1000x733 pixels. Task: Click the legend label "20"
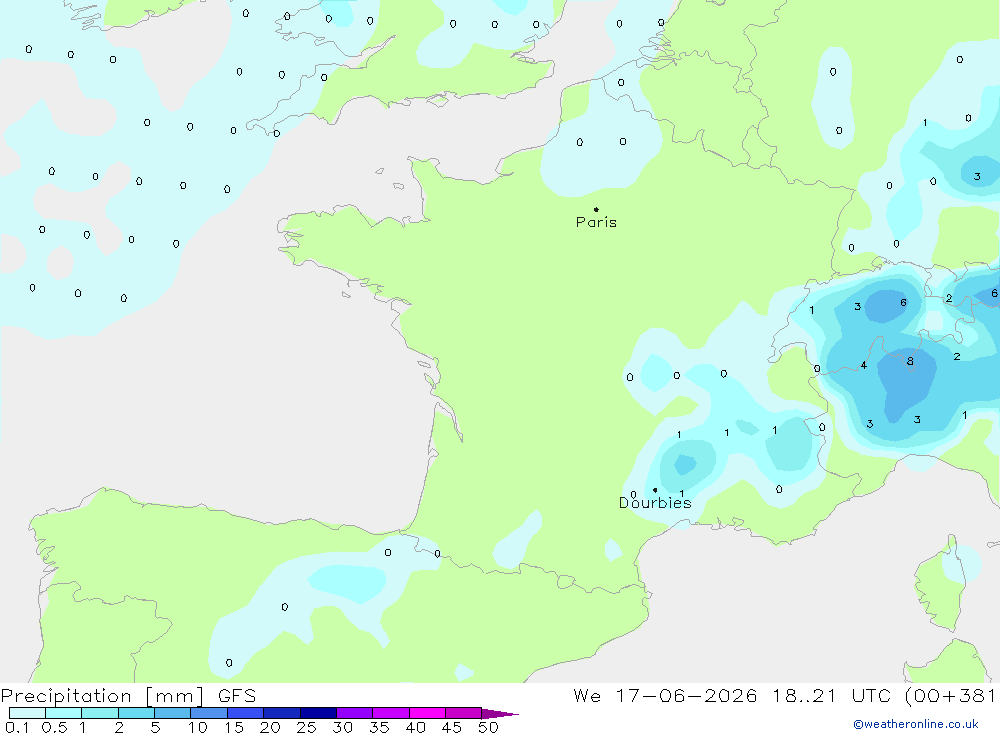(x=270, y=727)
